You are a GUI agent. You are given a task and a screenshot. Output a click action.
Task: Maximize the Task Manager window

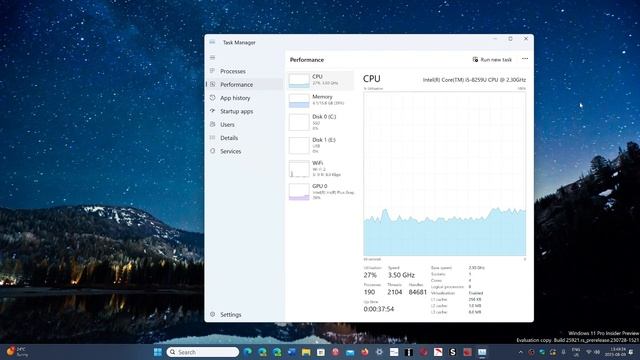coord(510,39)
